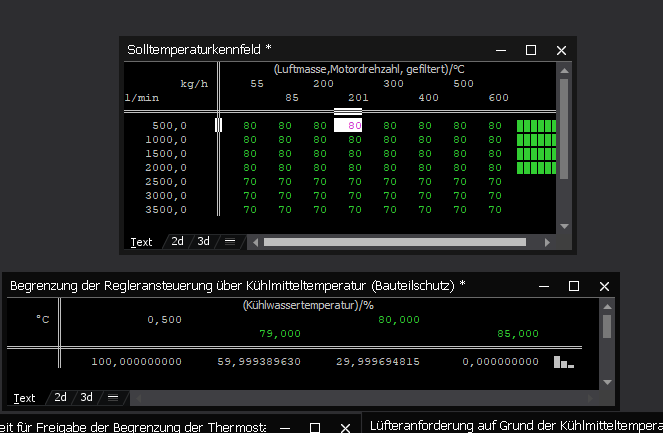Switch to 2d tab in Solltemperaturkennfeld window

pos(177,241)
